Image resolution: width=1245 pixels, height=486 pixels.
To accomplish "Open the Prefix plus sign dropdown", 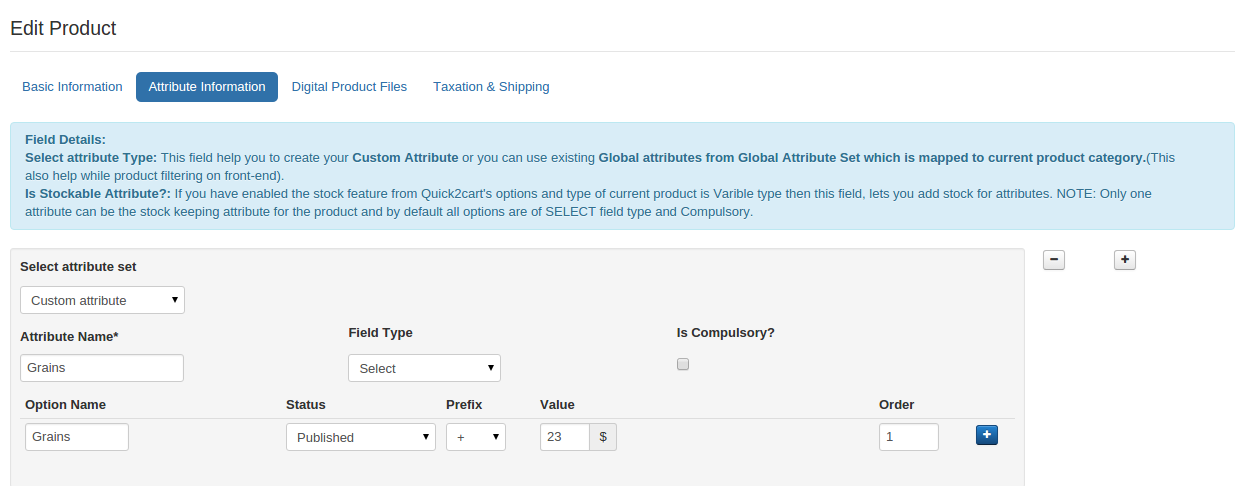I will point(475,437).
